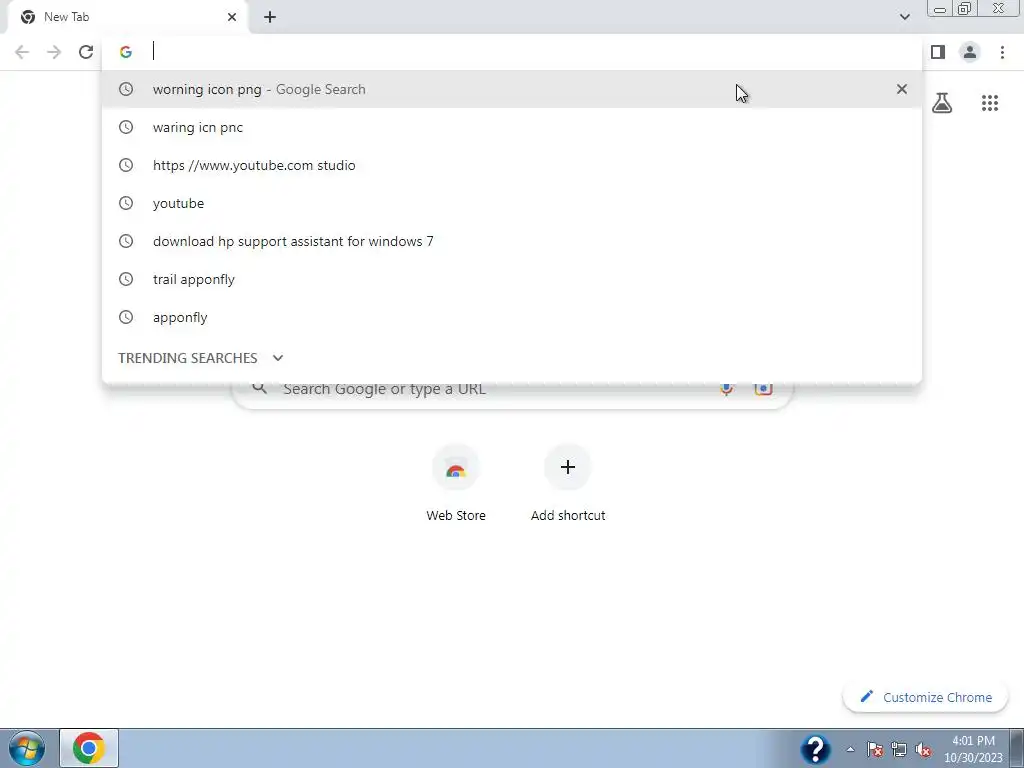Viewport: 1024px width, 768px height.
Task: Open the side panel icon
Action: (x=938, y=52)
